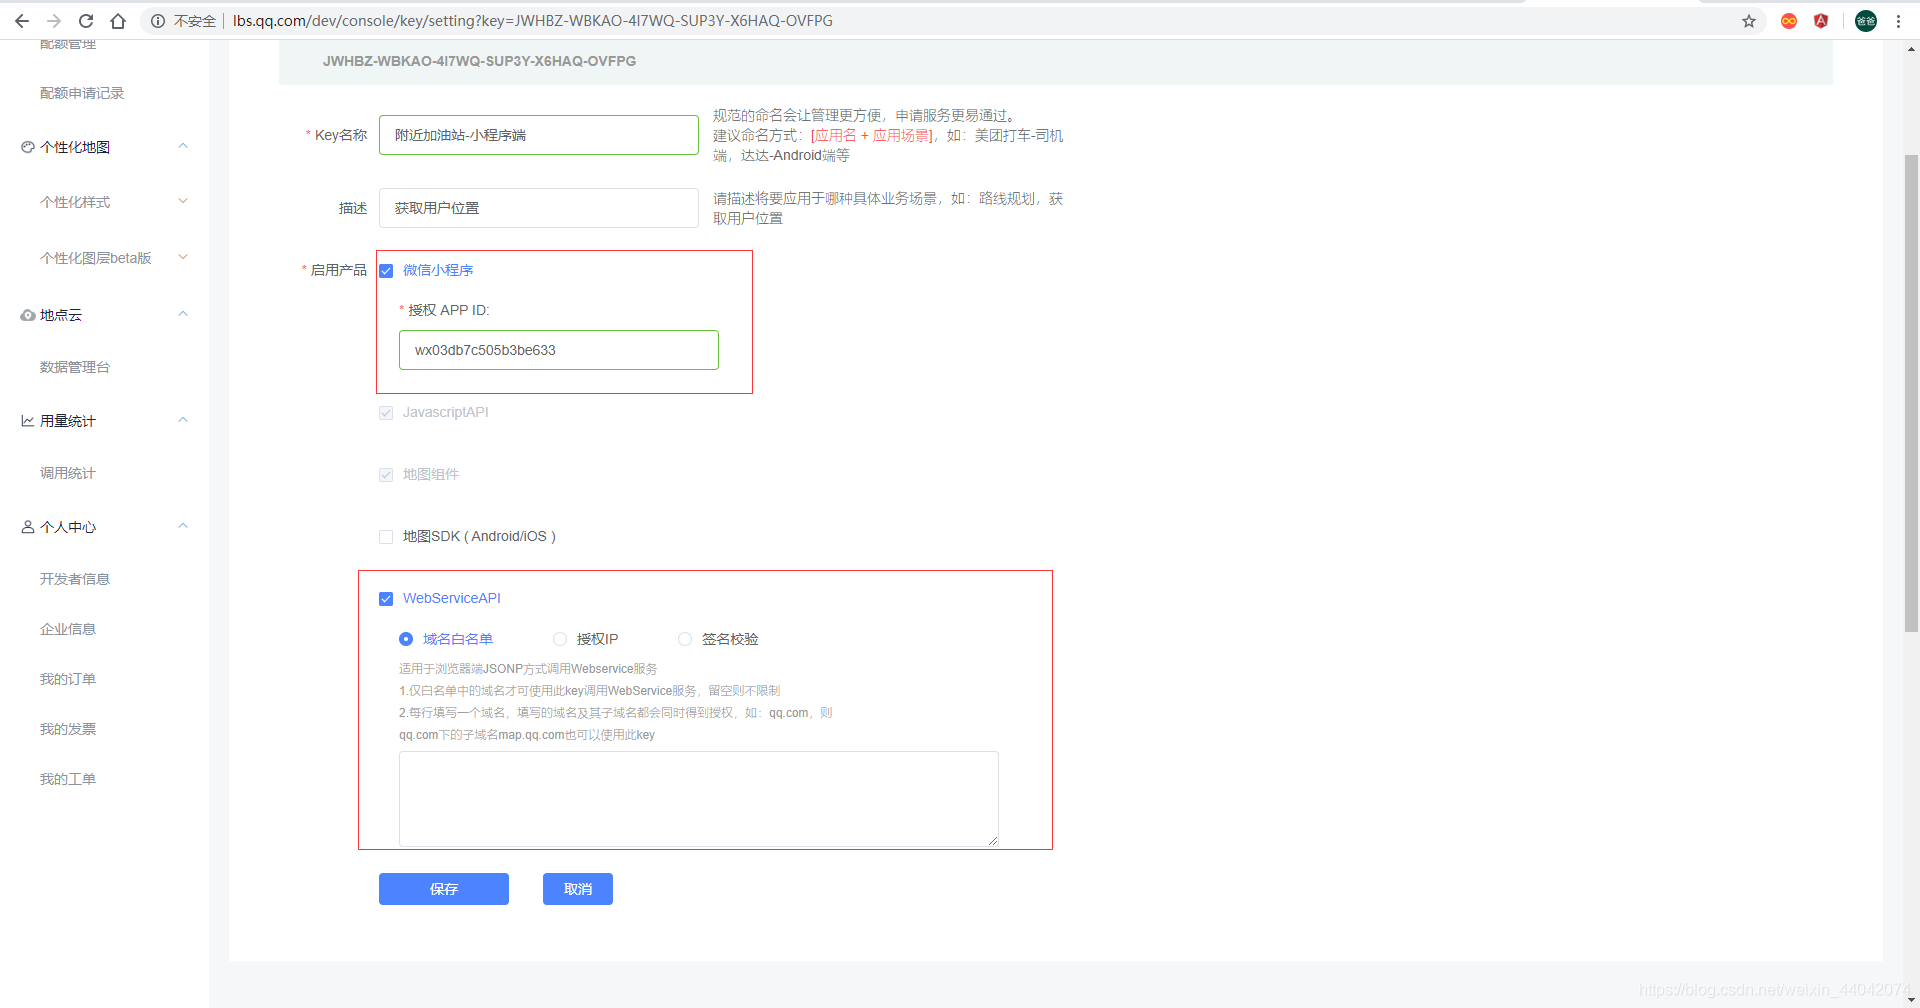Image resolution: width=1920 pixels, height=1008 pixels.
Task: Click inside the domain whitelist textarea
Action: [x=699, y=799]
